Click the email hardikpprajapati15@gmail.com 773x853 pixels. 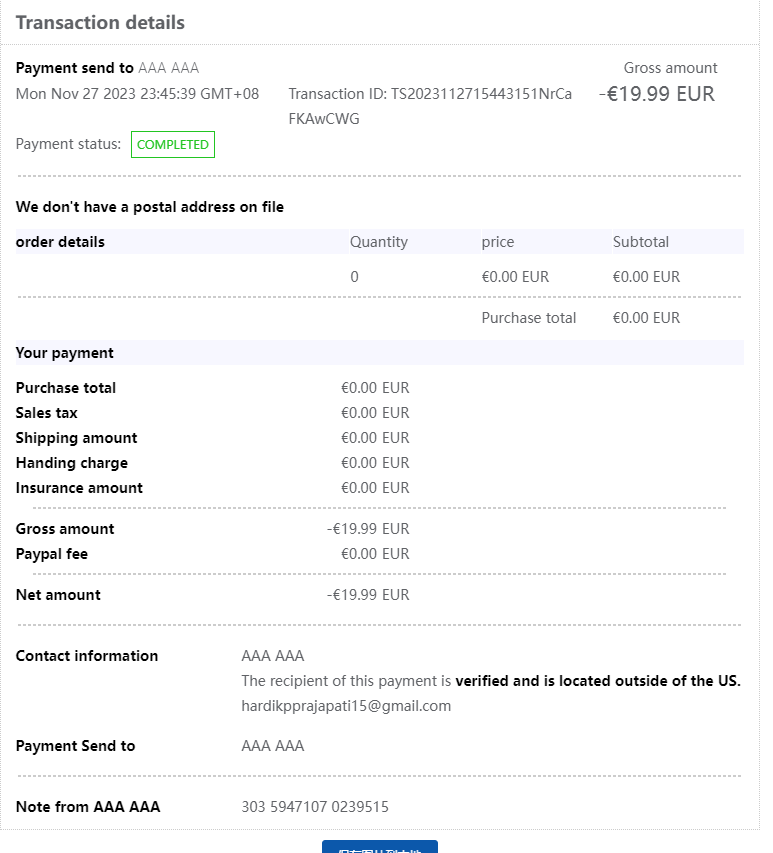point(346,706)
